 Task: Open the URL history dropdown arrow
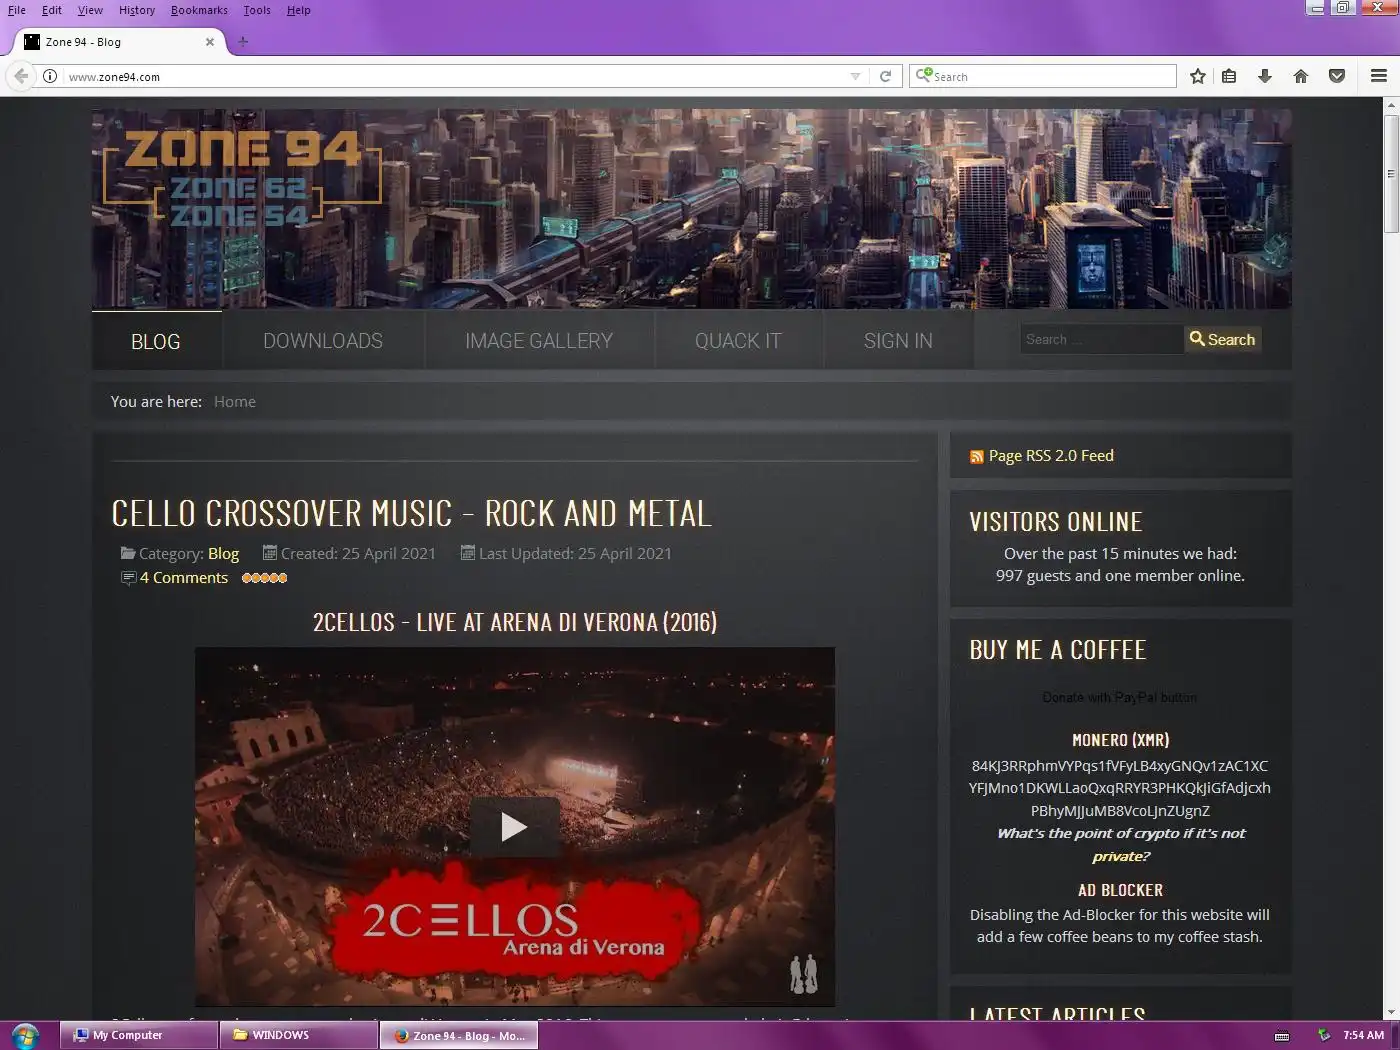(855, 76)
